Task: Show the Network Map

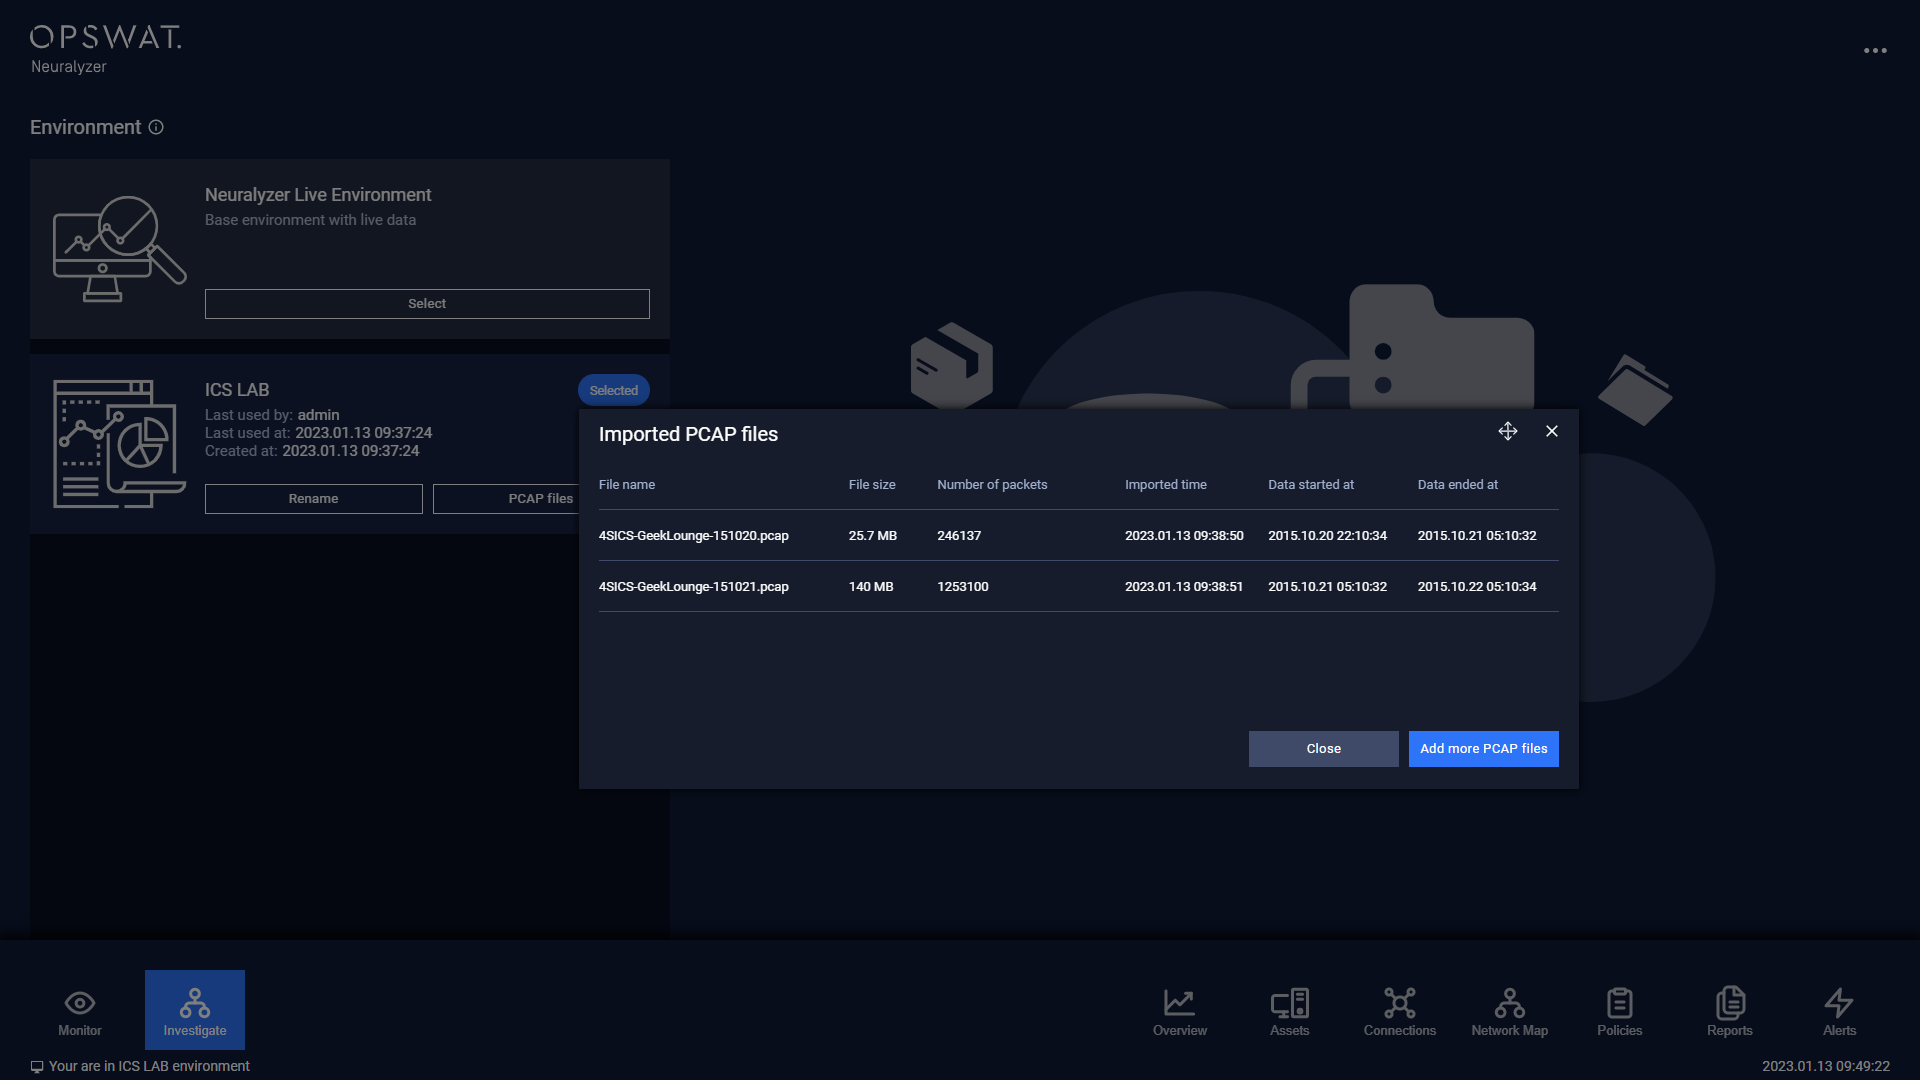Action: 1510,1010
